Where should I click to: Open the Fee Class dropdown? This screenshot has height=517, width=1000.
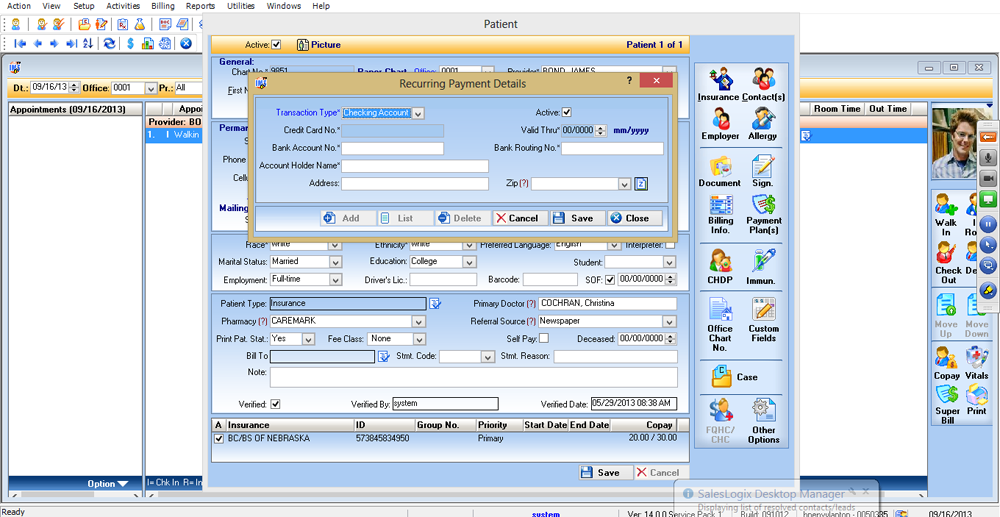point(418,339)
